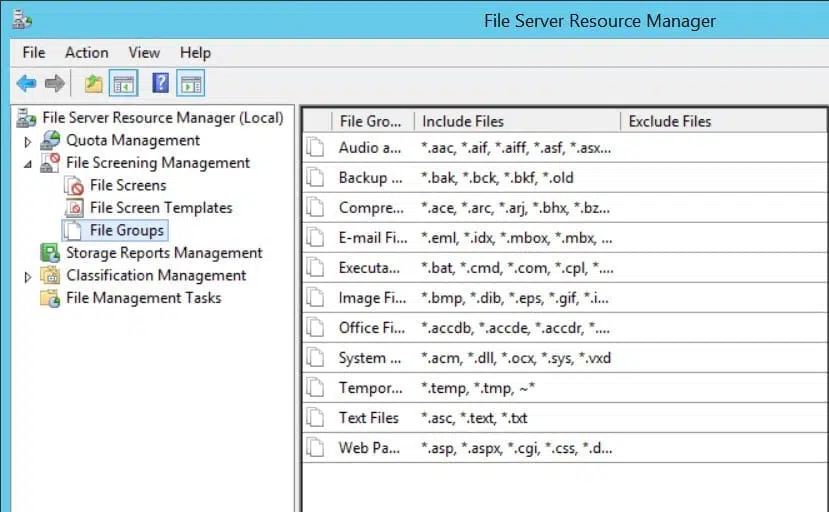
Task: Select the File Screen Templates label
Action: tap(161, 208)
